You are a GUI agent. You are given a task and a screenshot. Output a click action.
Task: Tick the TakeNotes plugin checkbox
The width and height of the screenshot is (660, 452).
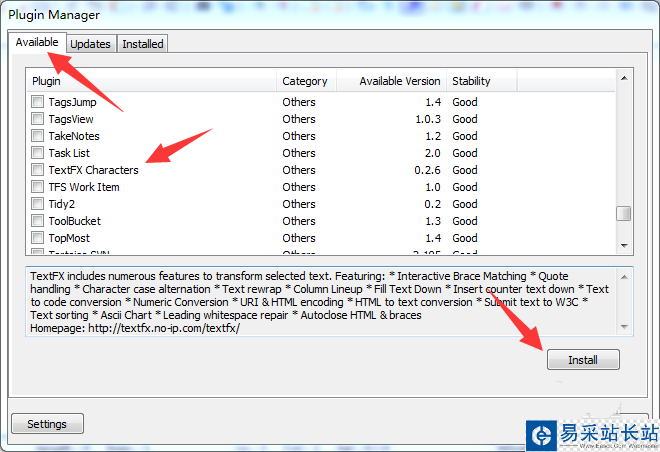(37, 136)
